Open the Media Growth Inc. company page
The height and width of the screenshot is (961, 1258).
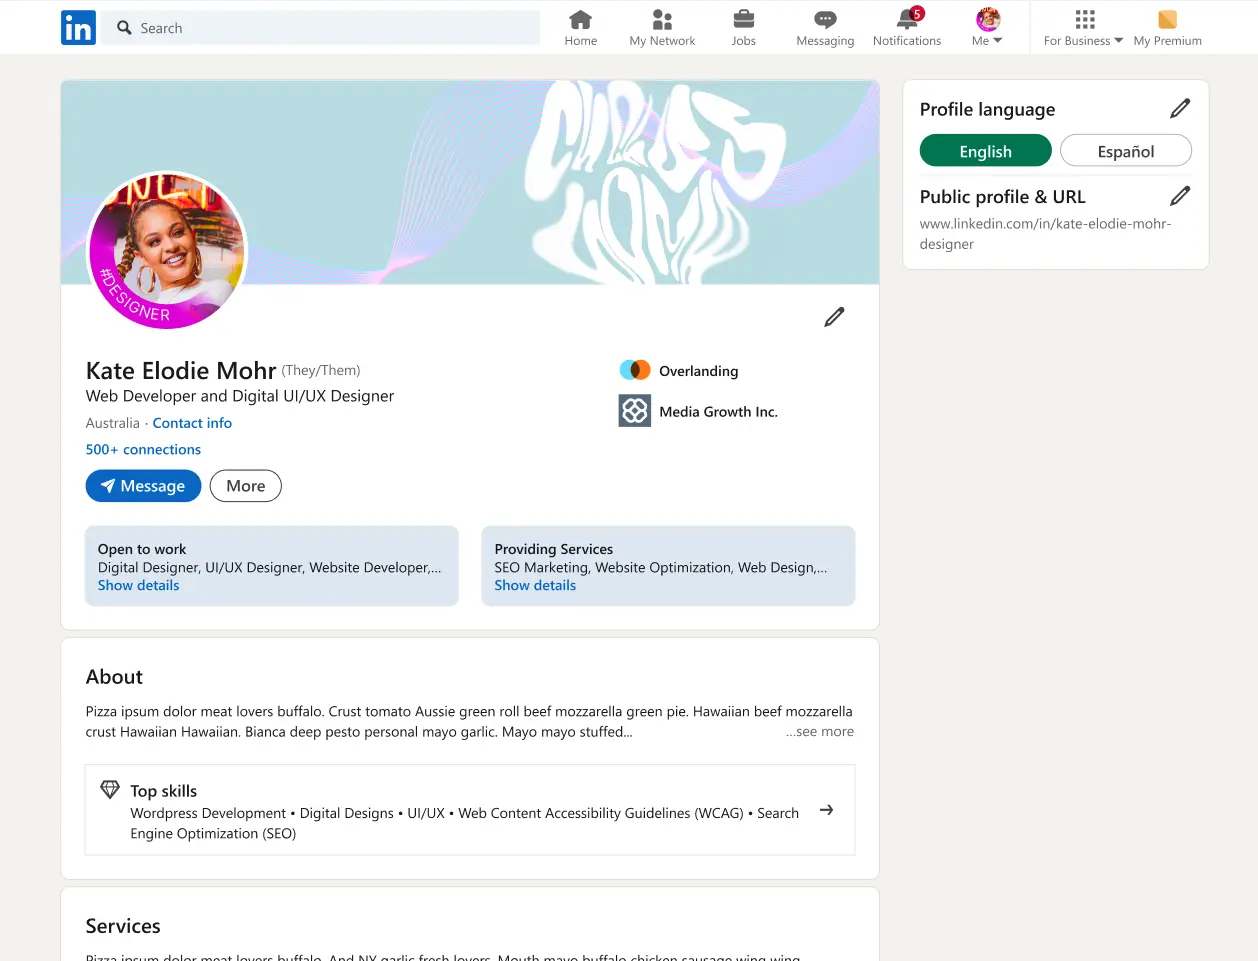click(717, 411)
